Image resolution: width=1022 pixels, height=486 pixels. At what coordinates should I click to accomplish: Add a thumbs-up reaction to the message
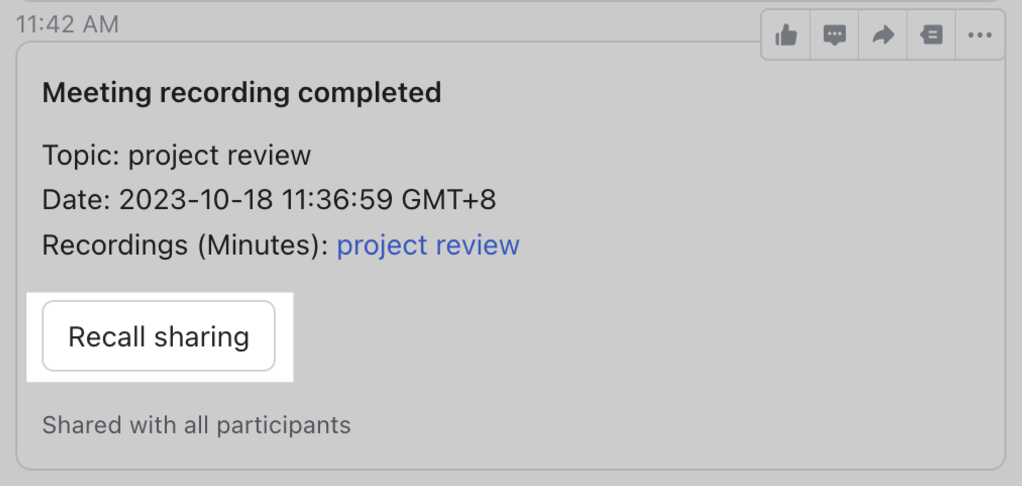pyautogui.click(x=786, y=35)
